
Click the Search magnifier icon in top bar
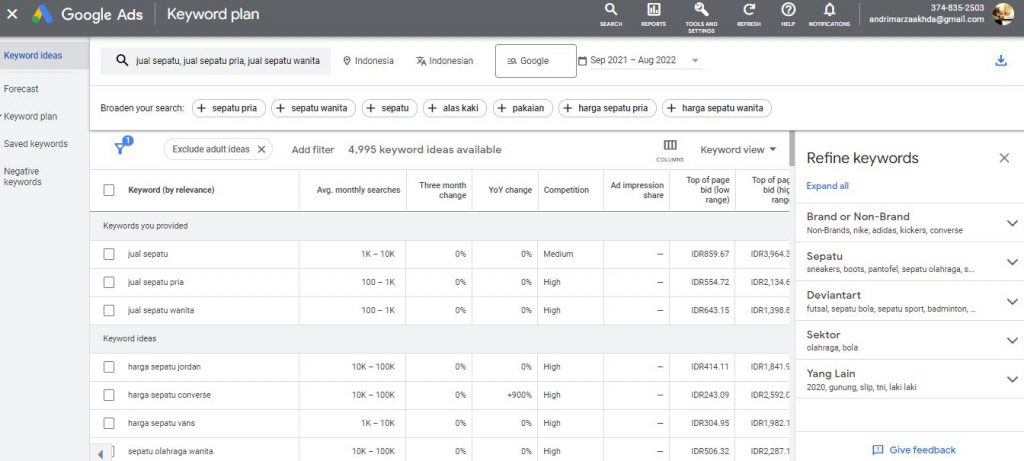point(611,10)
